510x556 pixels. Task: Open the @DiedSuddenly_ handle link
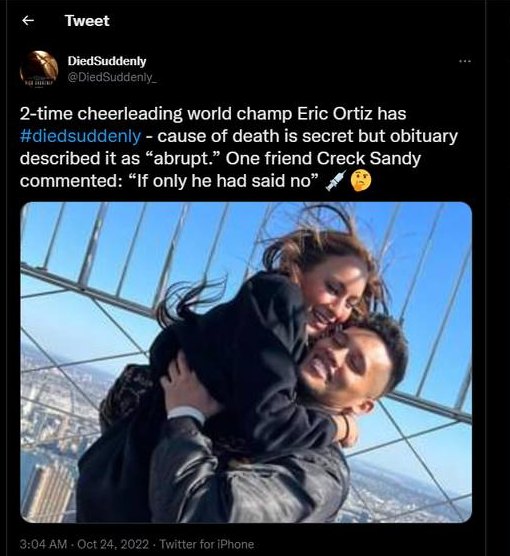pos(112,78)
